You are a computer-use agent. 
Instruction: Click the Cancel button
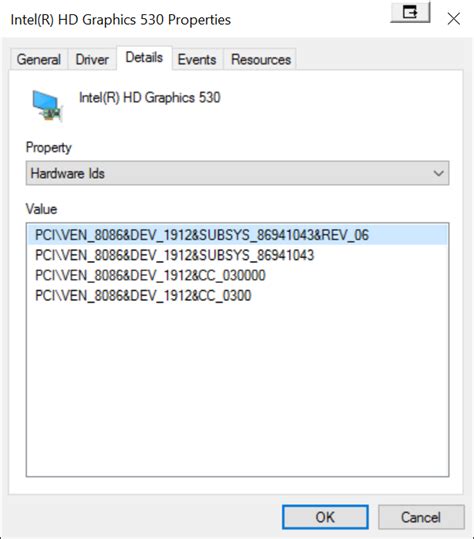[x=421, y=517]
